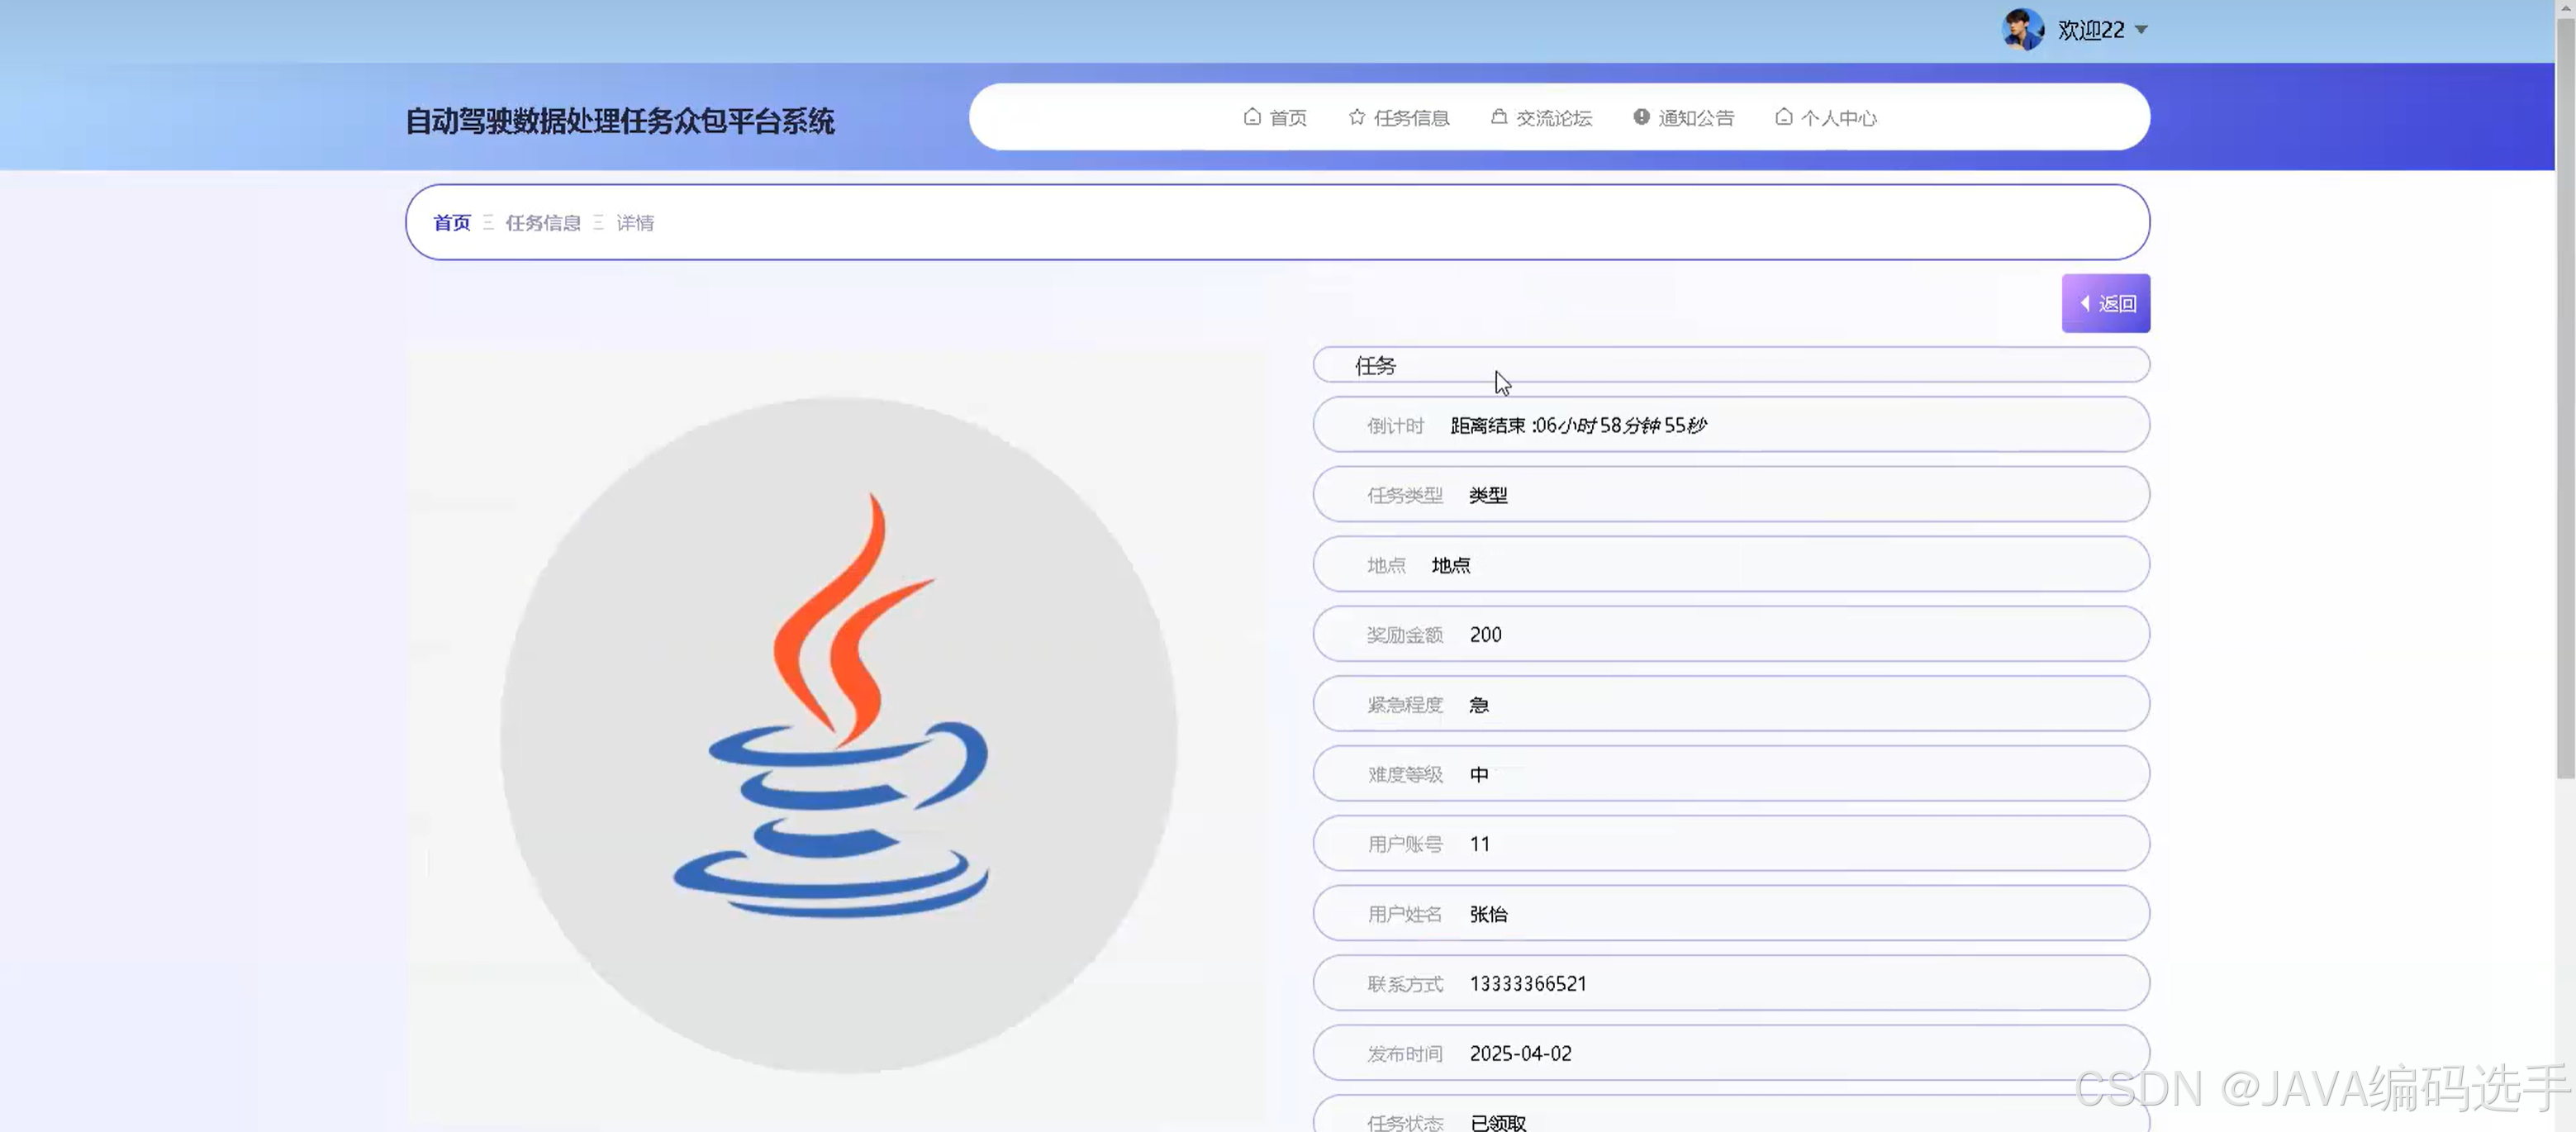Click the bag icon beside 交流论坛
This screenshot has height=1132, width=2576.
tap(1499, 117)
